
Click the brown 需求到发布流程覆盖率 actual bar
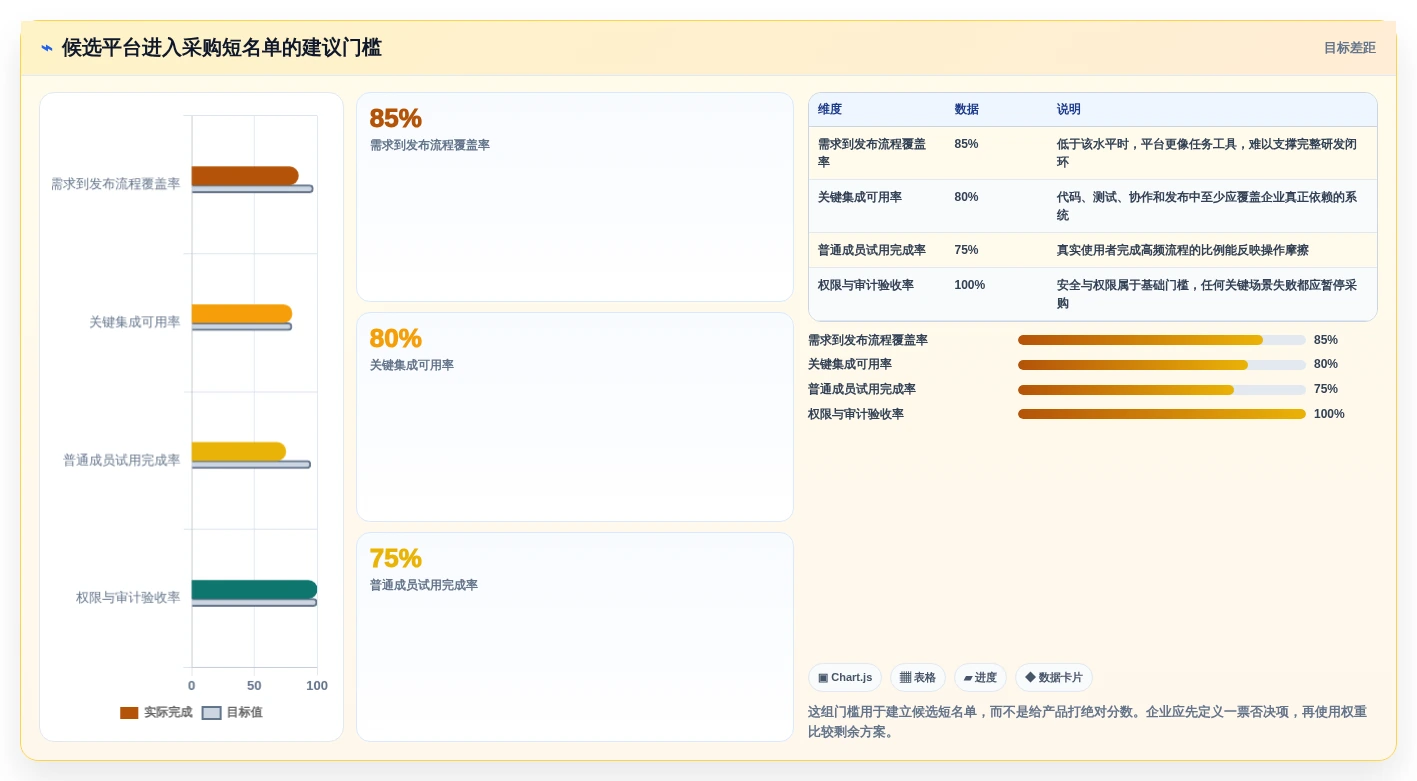(x=245, y=176)
